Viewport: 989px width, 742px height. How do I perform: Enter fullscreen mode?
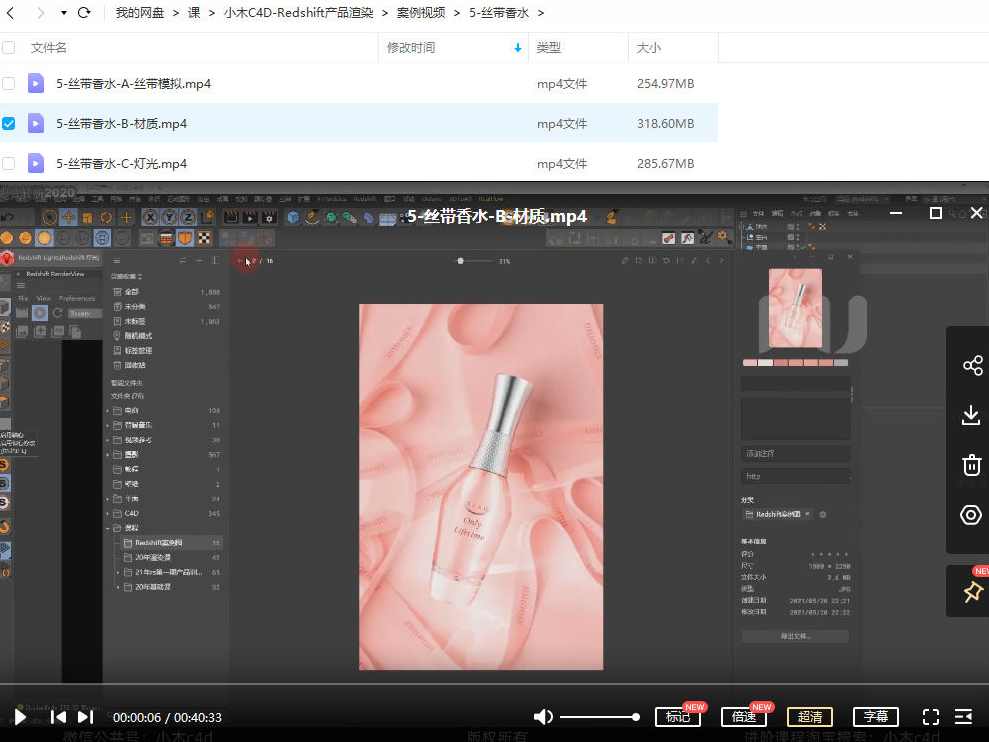point(931,717)
